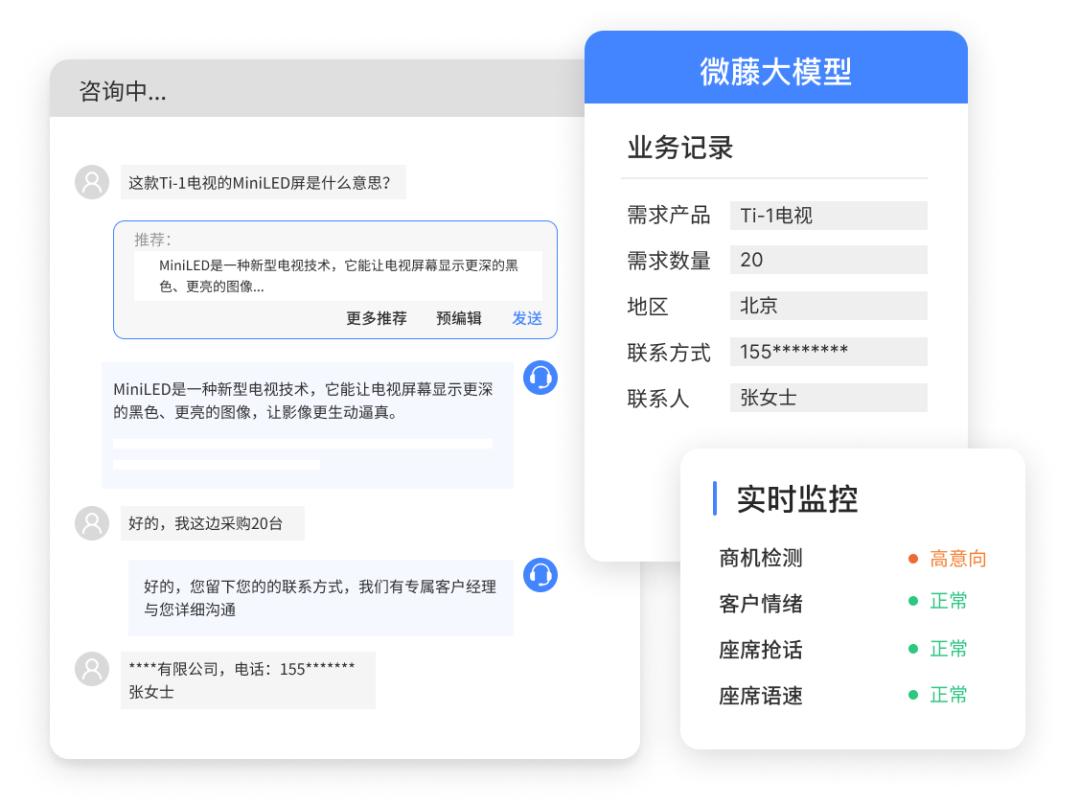
Task: Click green status dot for 座席语速
Action: pyautogui.click(x=912, y=695)
